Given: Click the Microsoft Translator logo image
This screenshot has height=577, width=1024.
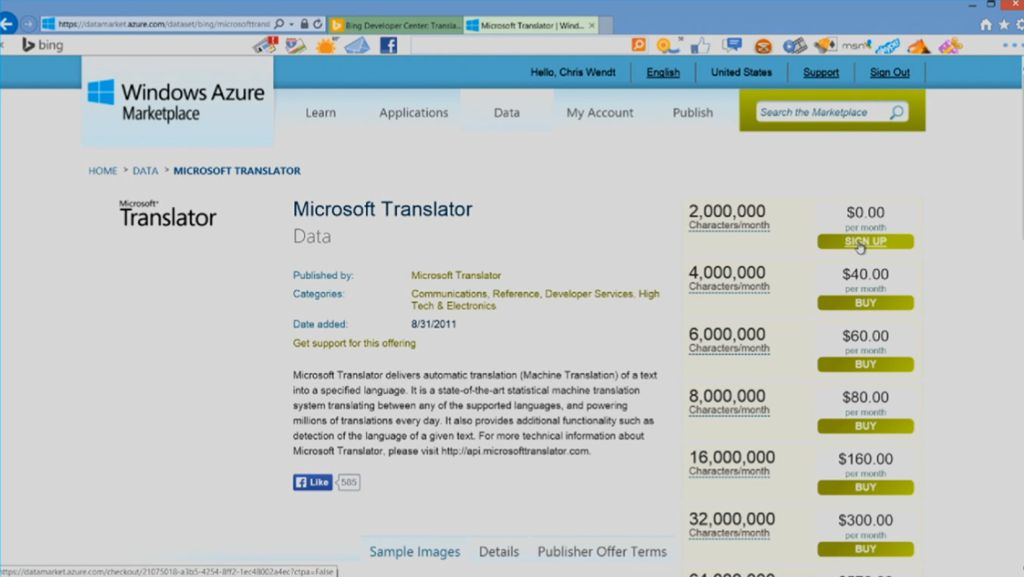Looking at the screenshot, I should pyautogui.click(x=168, y=213).
